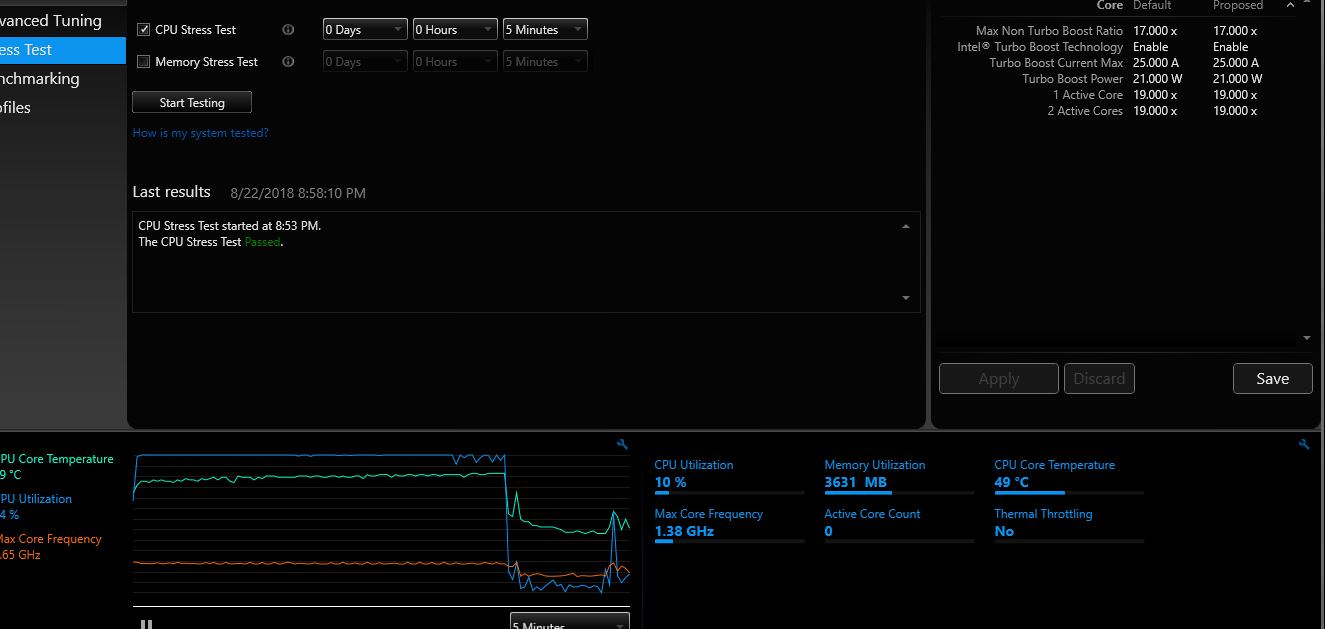This screenshot has width=1325, height=629.
Task: Pause the monitoring graph
Action: click(x=147, y=624)
